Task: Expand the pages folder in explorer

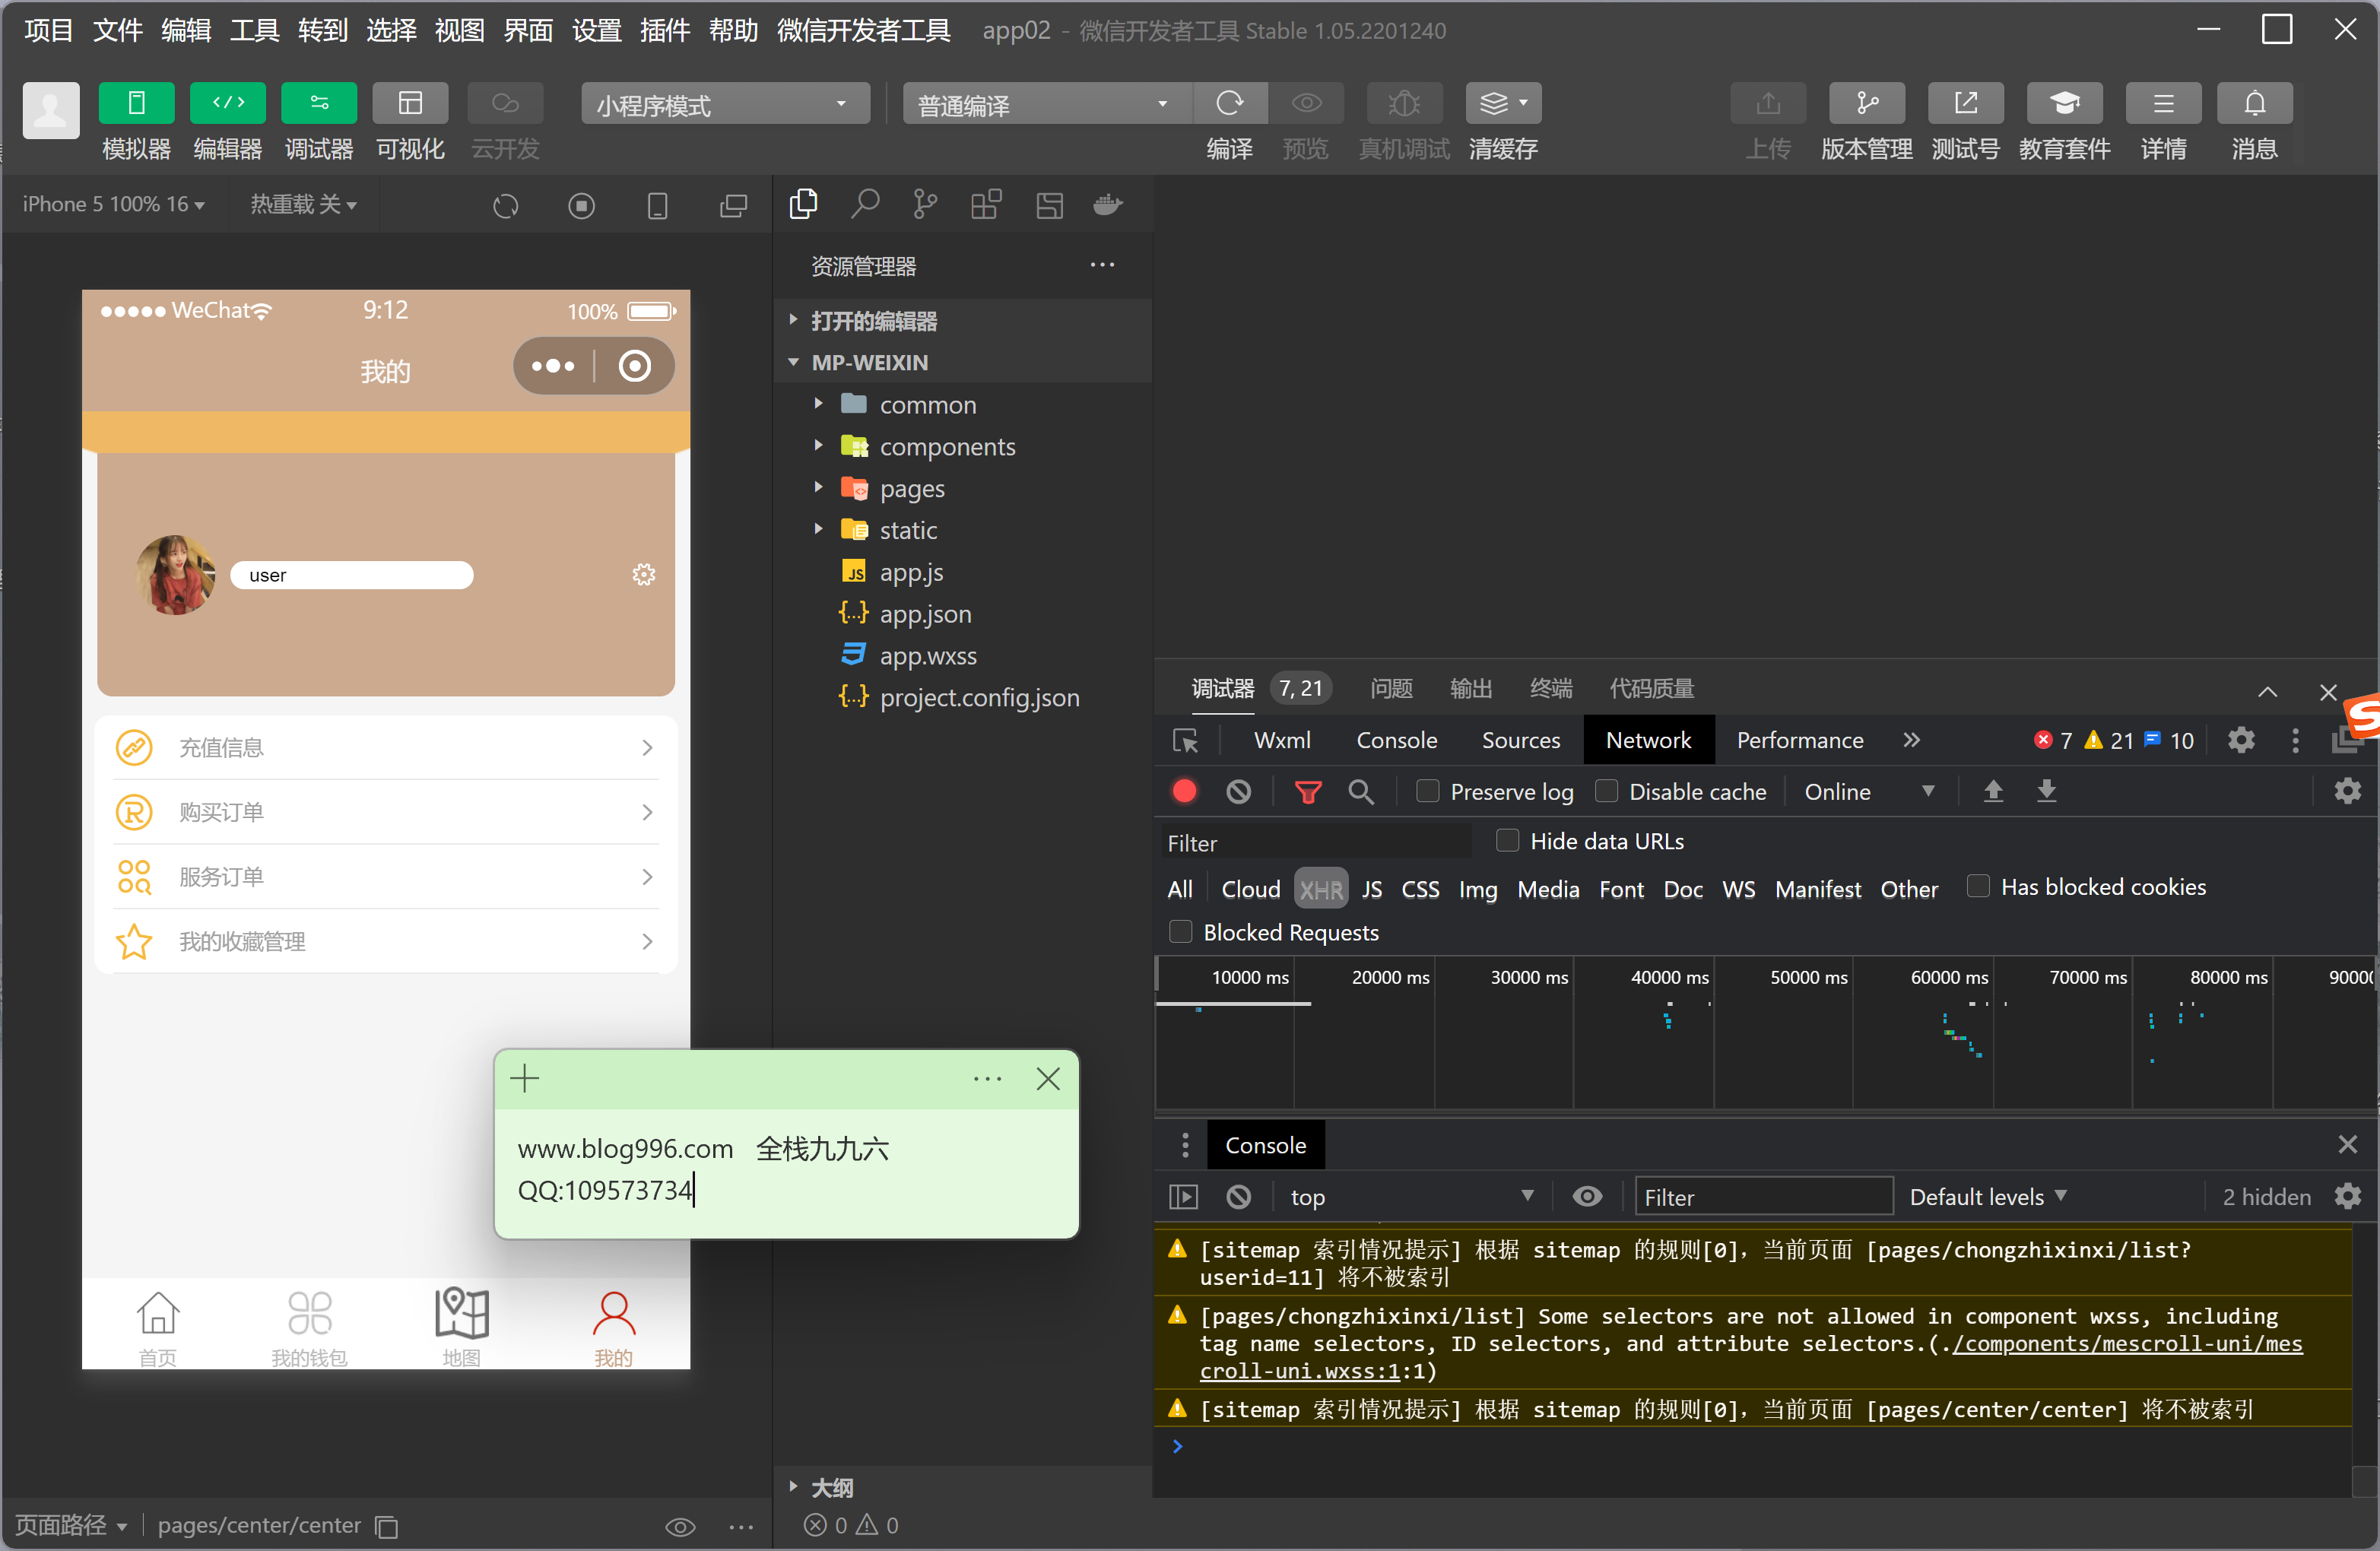Action: 911,488
